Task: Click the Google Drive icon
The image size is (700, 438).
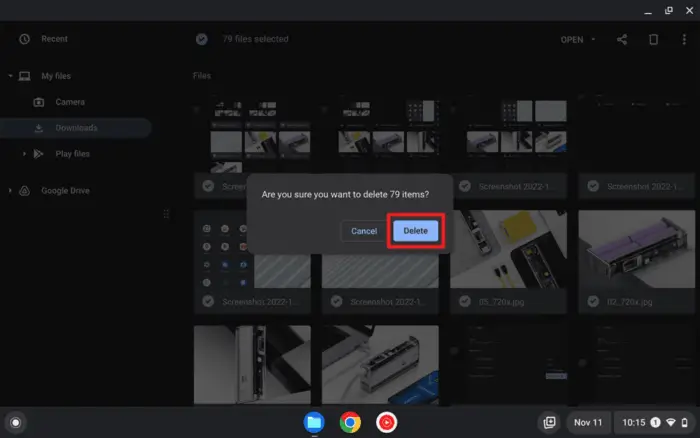Action: point(25,191)
